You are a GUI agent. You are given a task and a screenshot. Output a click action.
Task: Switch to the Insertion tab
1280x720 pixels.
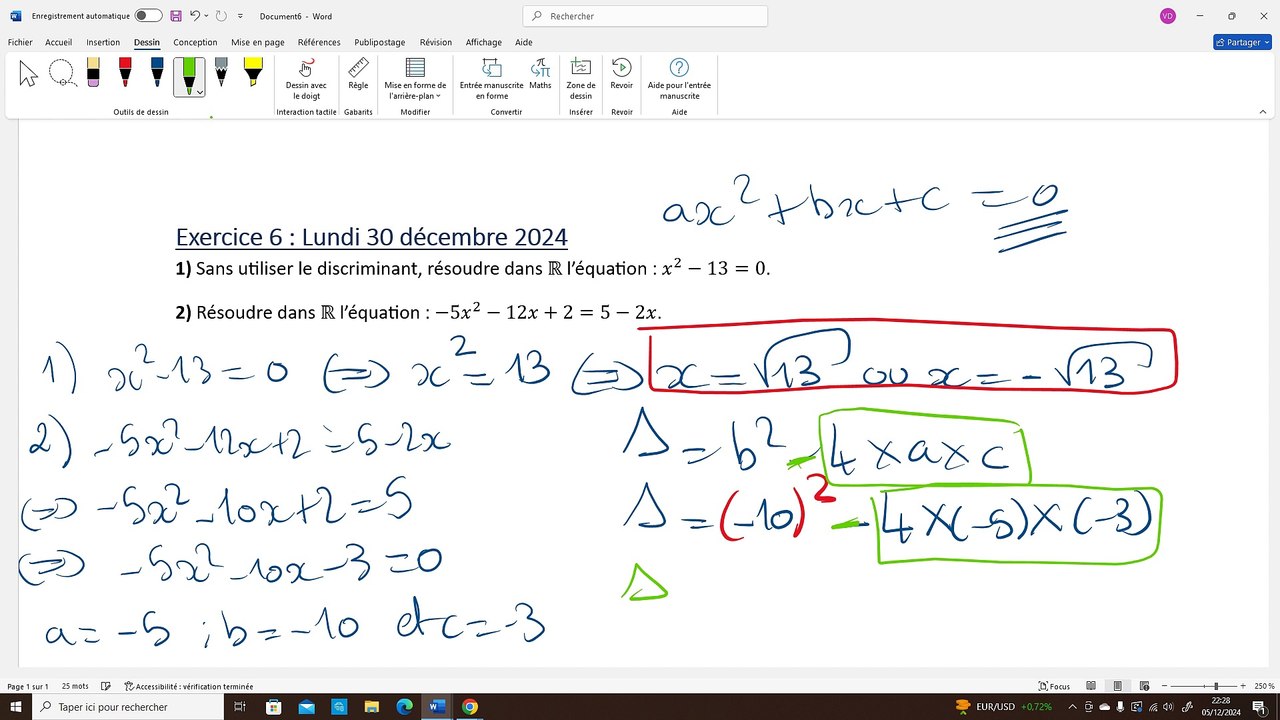point(103,42)
